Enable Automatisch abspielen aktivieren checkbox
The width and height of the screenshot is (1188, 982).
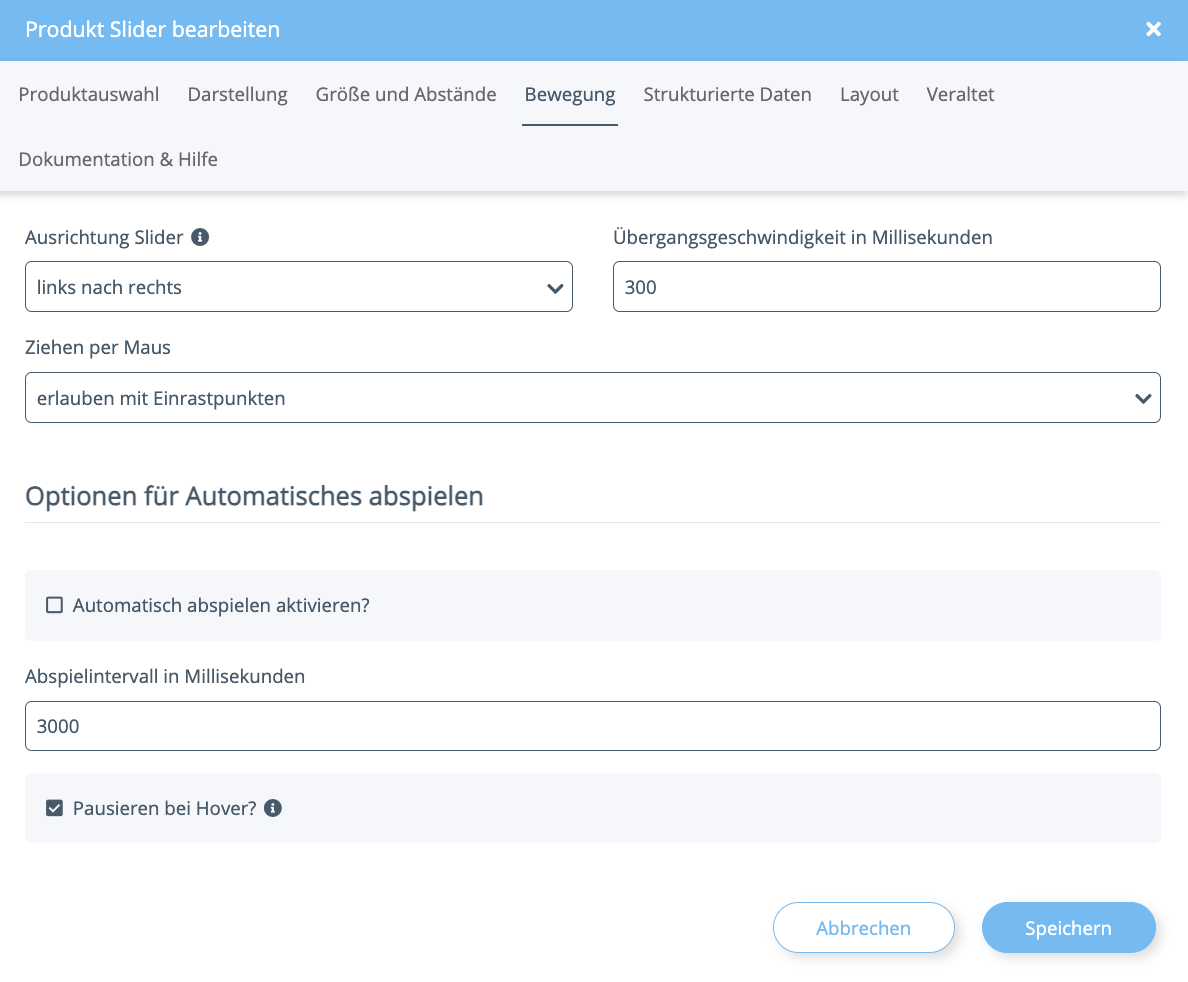click(55, 605)
